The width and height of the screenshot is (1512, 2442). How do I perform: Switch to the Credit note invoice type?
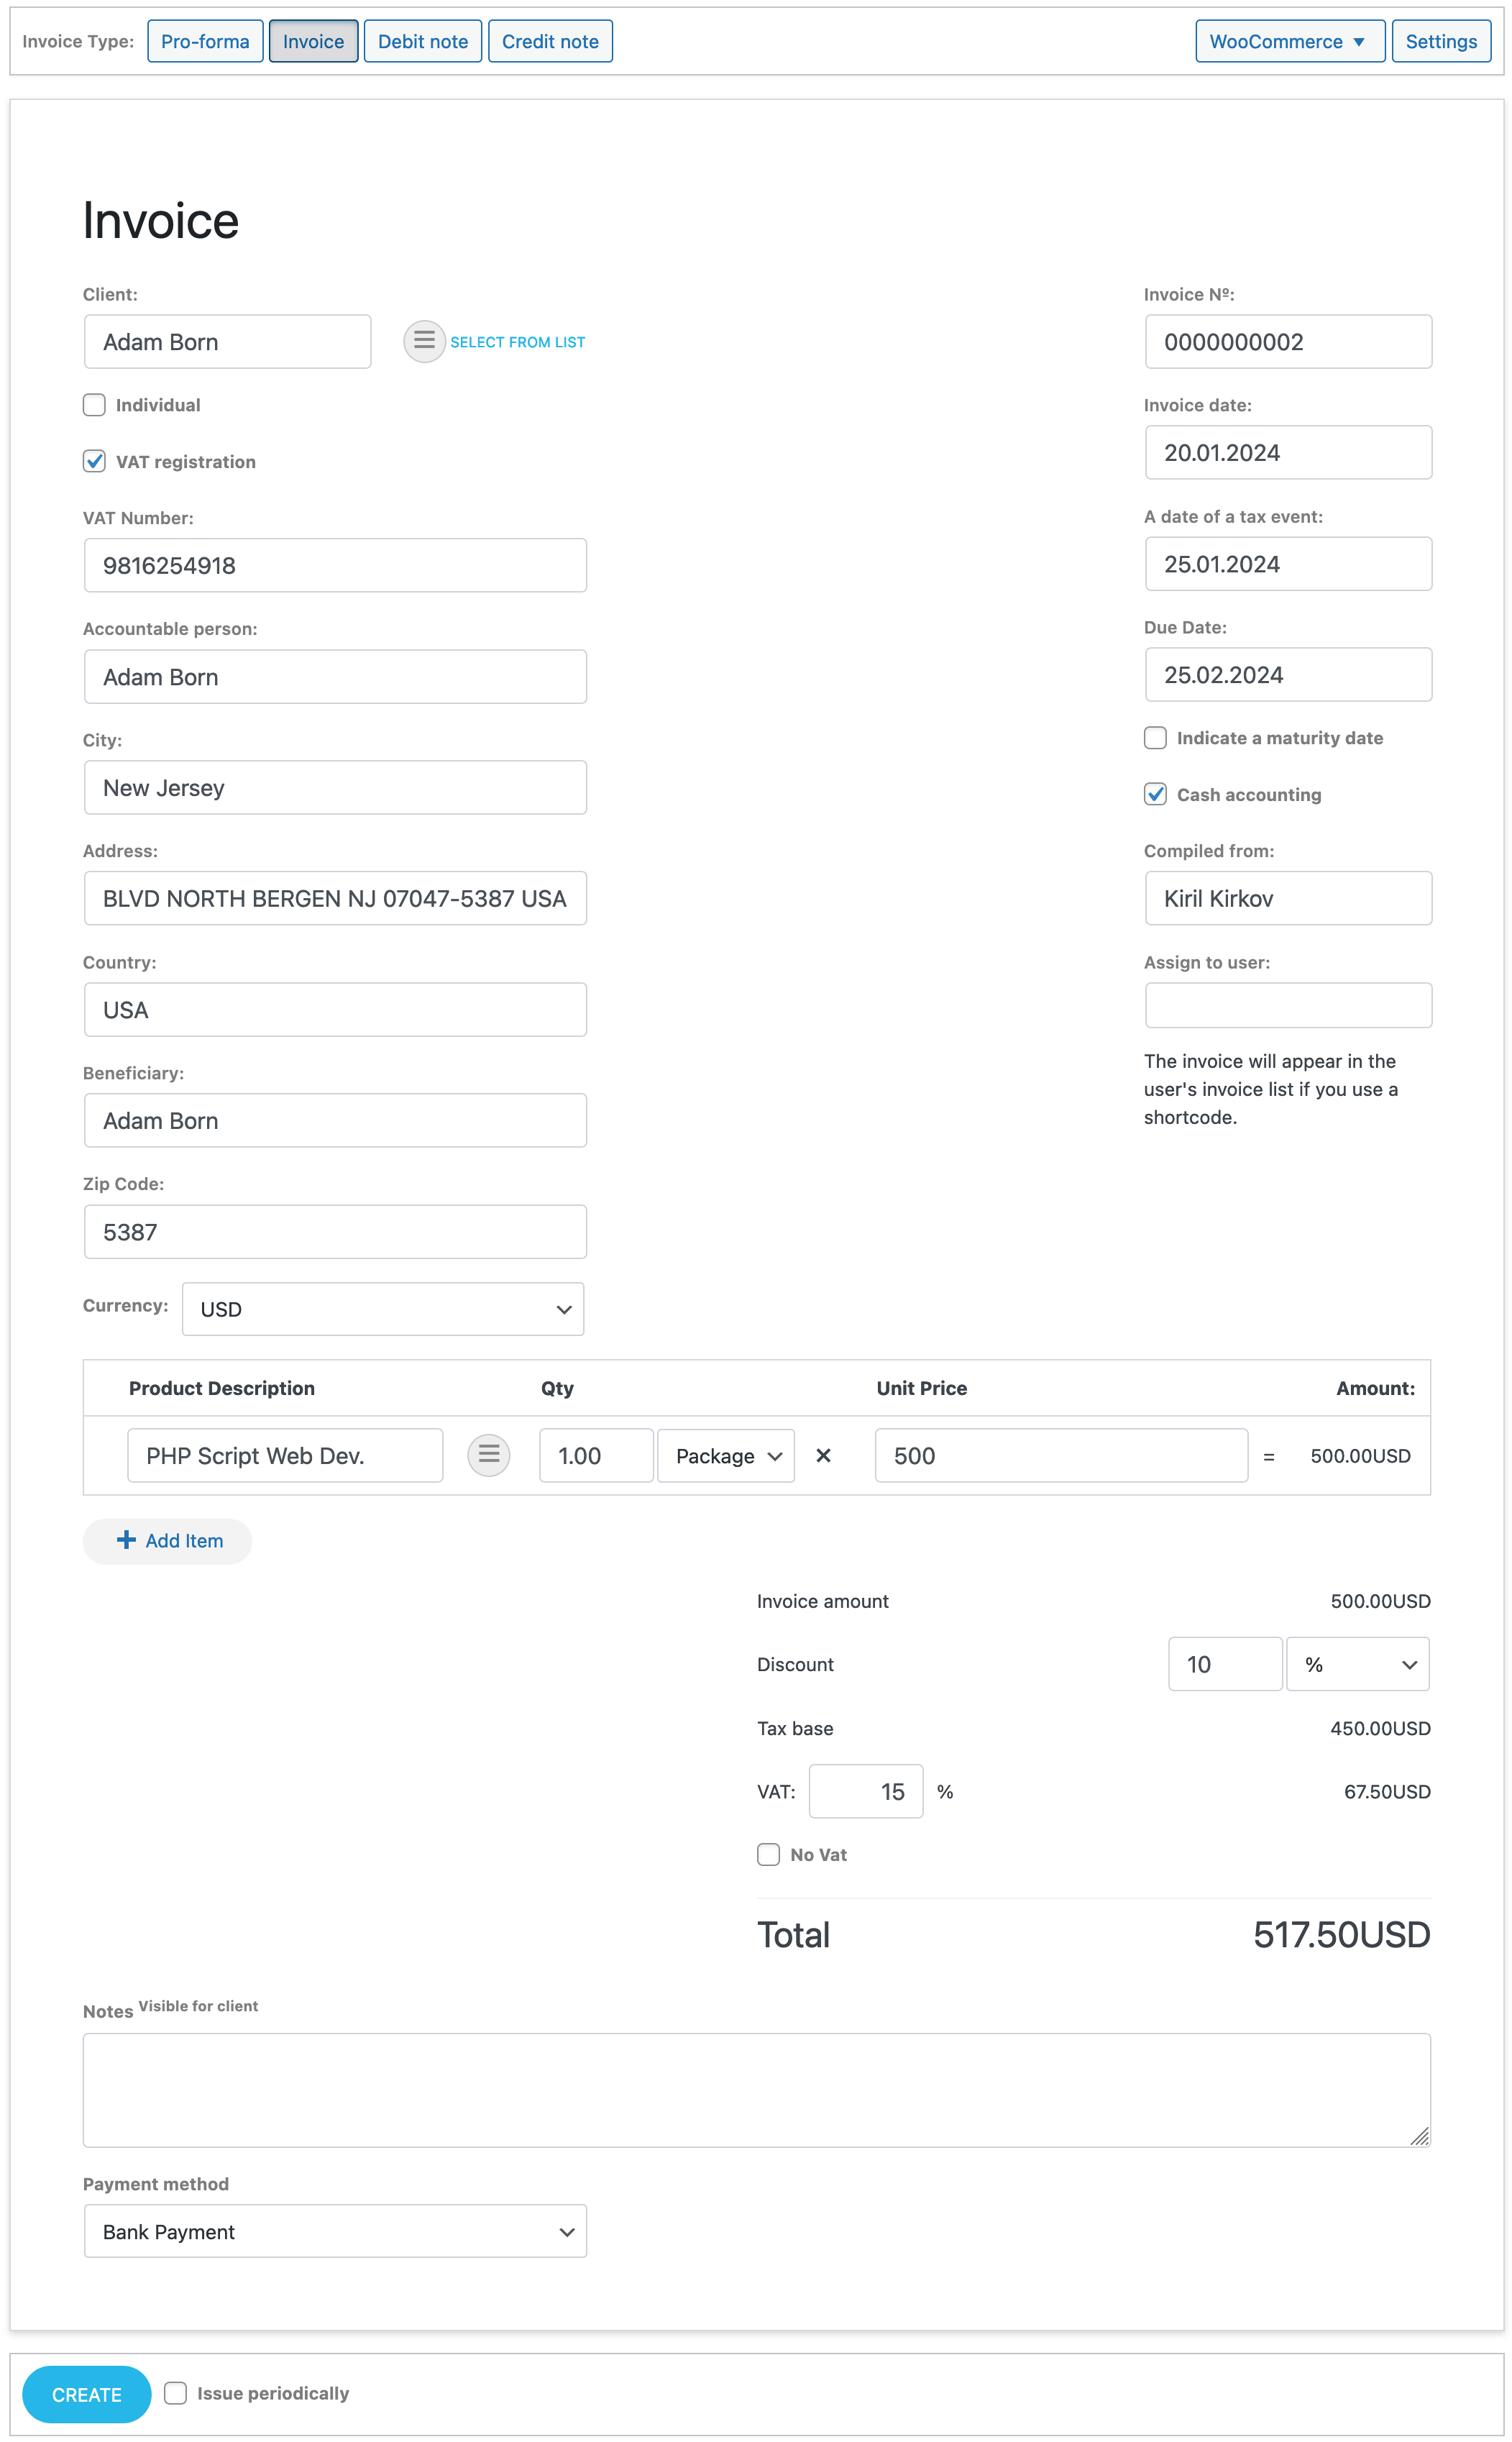tap(550, 41)
